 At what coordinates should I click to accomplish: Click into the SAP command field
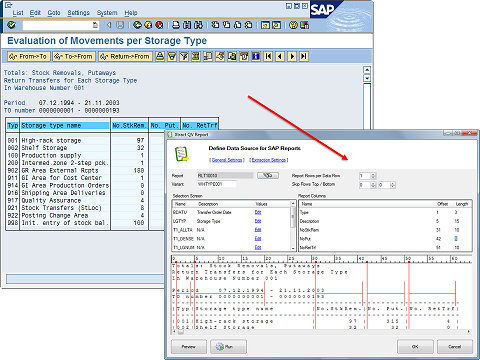tap(57, 25)
